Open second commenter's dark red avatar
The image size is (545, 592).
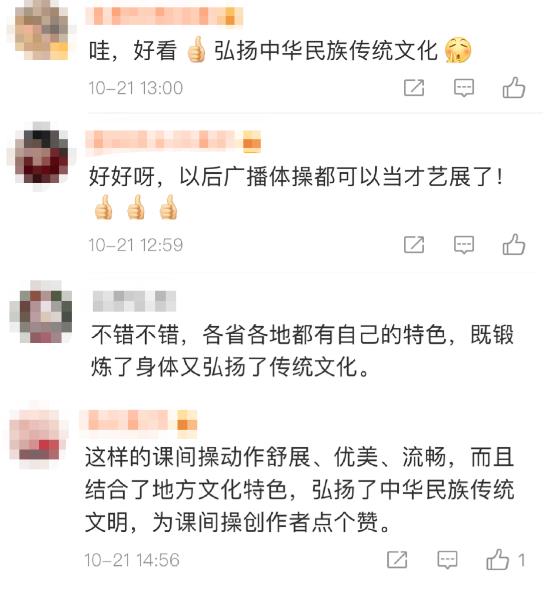pos(42,156)
